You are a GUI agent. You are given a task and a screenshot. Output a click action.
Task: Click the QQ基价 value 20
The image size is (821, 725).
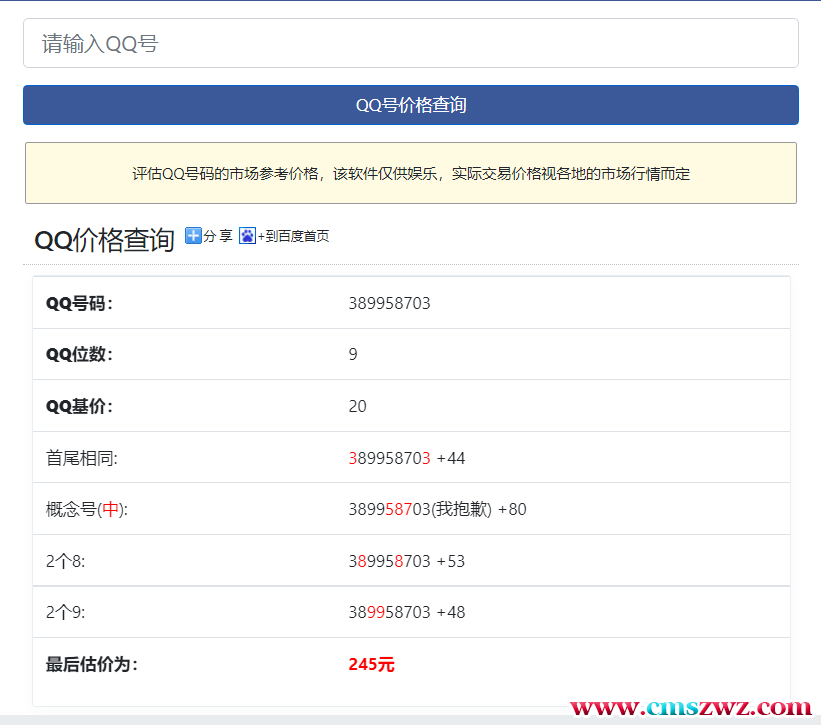(357, 406)
